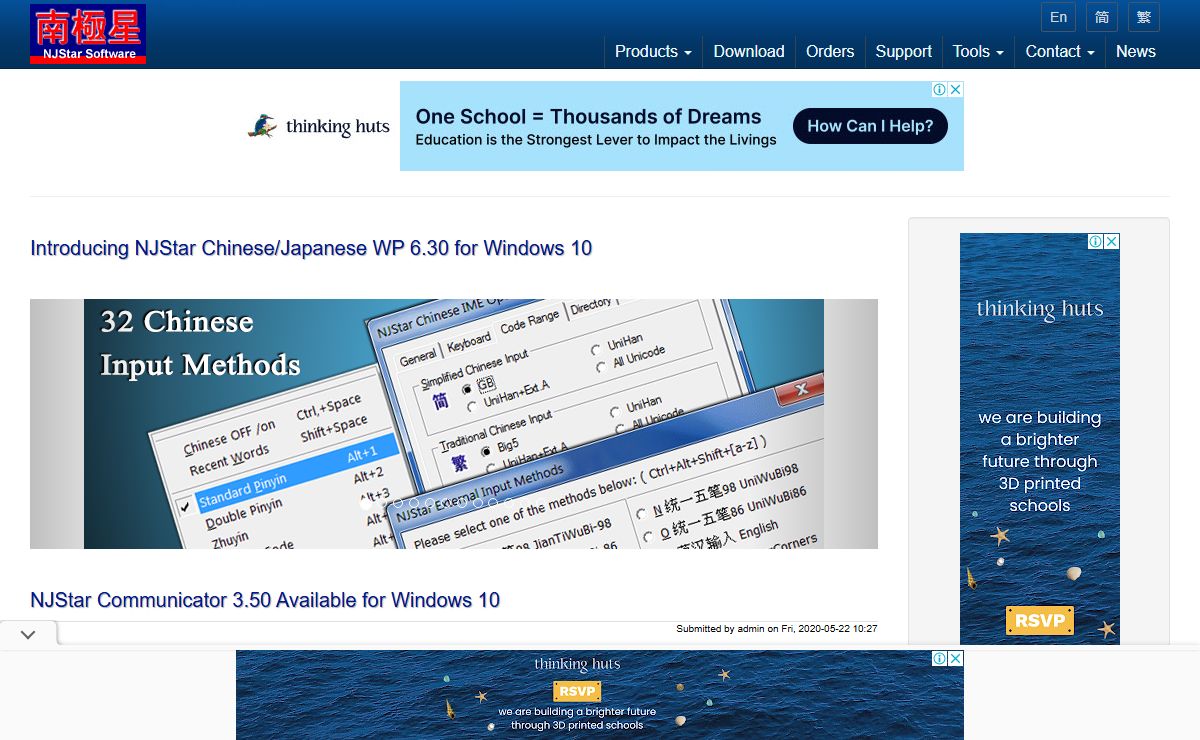Open 'NJStar Communicator 3.50 Available' link
This screenshot has width=1200, height=740.
265,600
